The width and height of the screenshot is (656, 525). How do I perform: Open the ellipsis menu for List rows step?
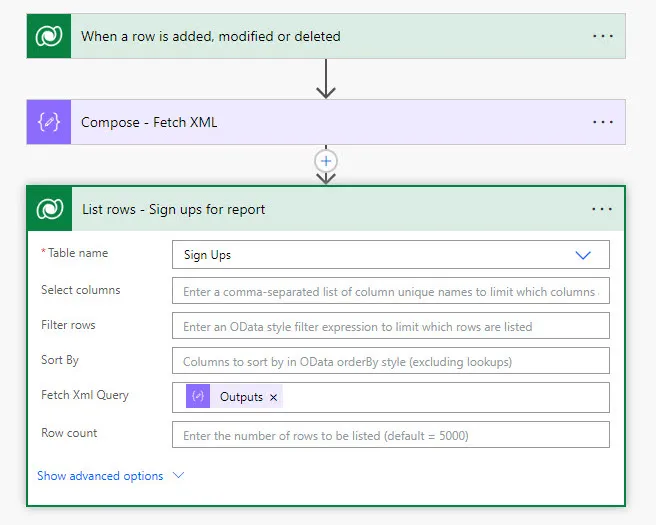pyautogui.click(x=602, y=209)
